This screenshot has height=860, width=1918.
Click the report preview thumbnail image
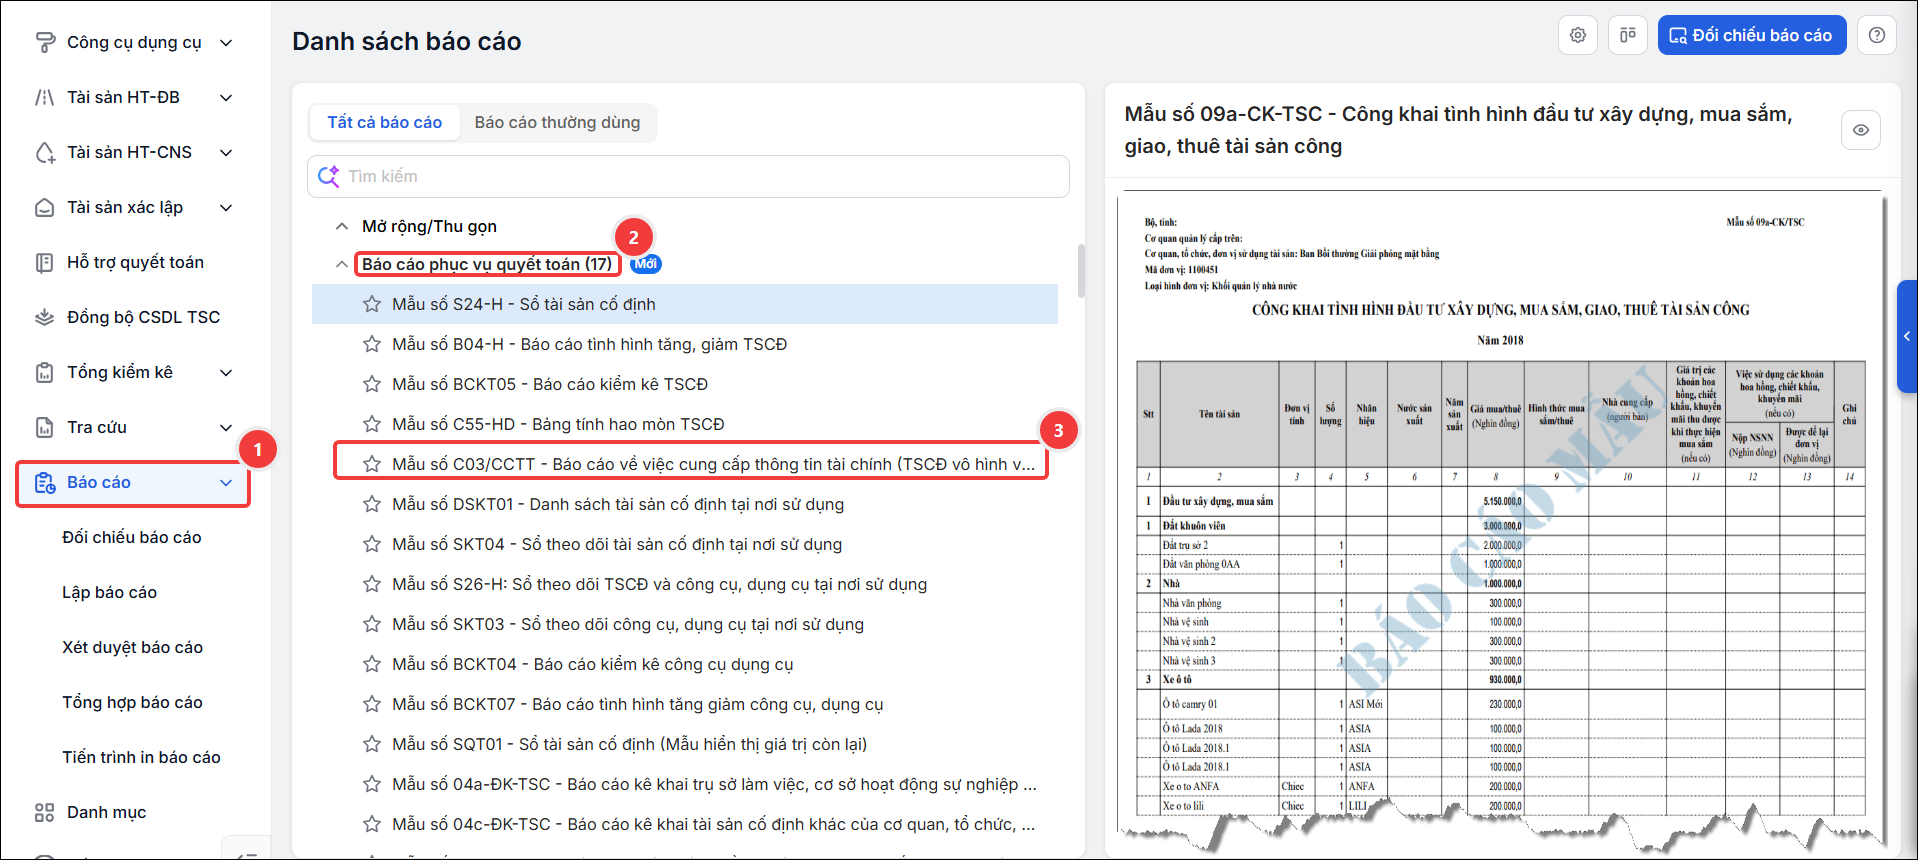click(1501, 520)
